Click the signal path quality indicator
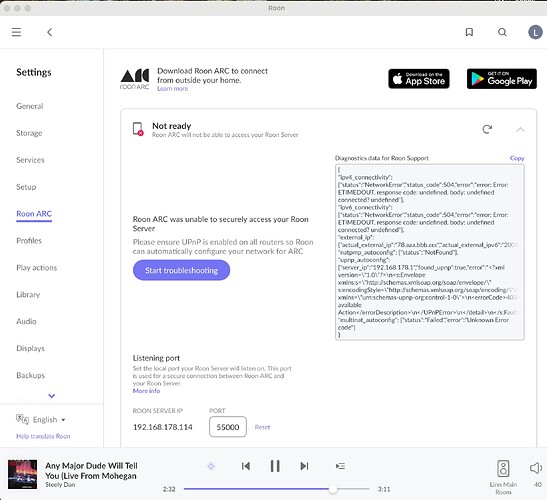This screenshot has height=500, width=547. 211,466
